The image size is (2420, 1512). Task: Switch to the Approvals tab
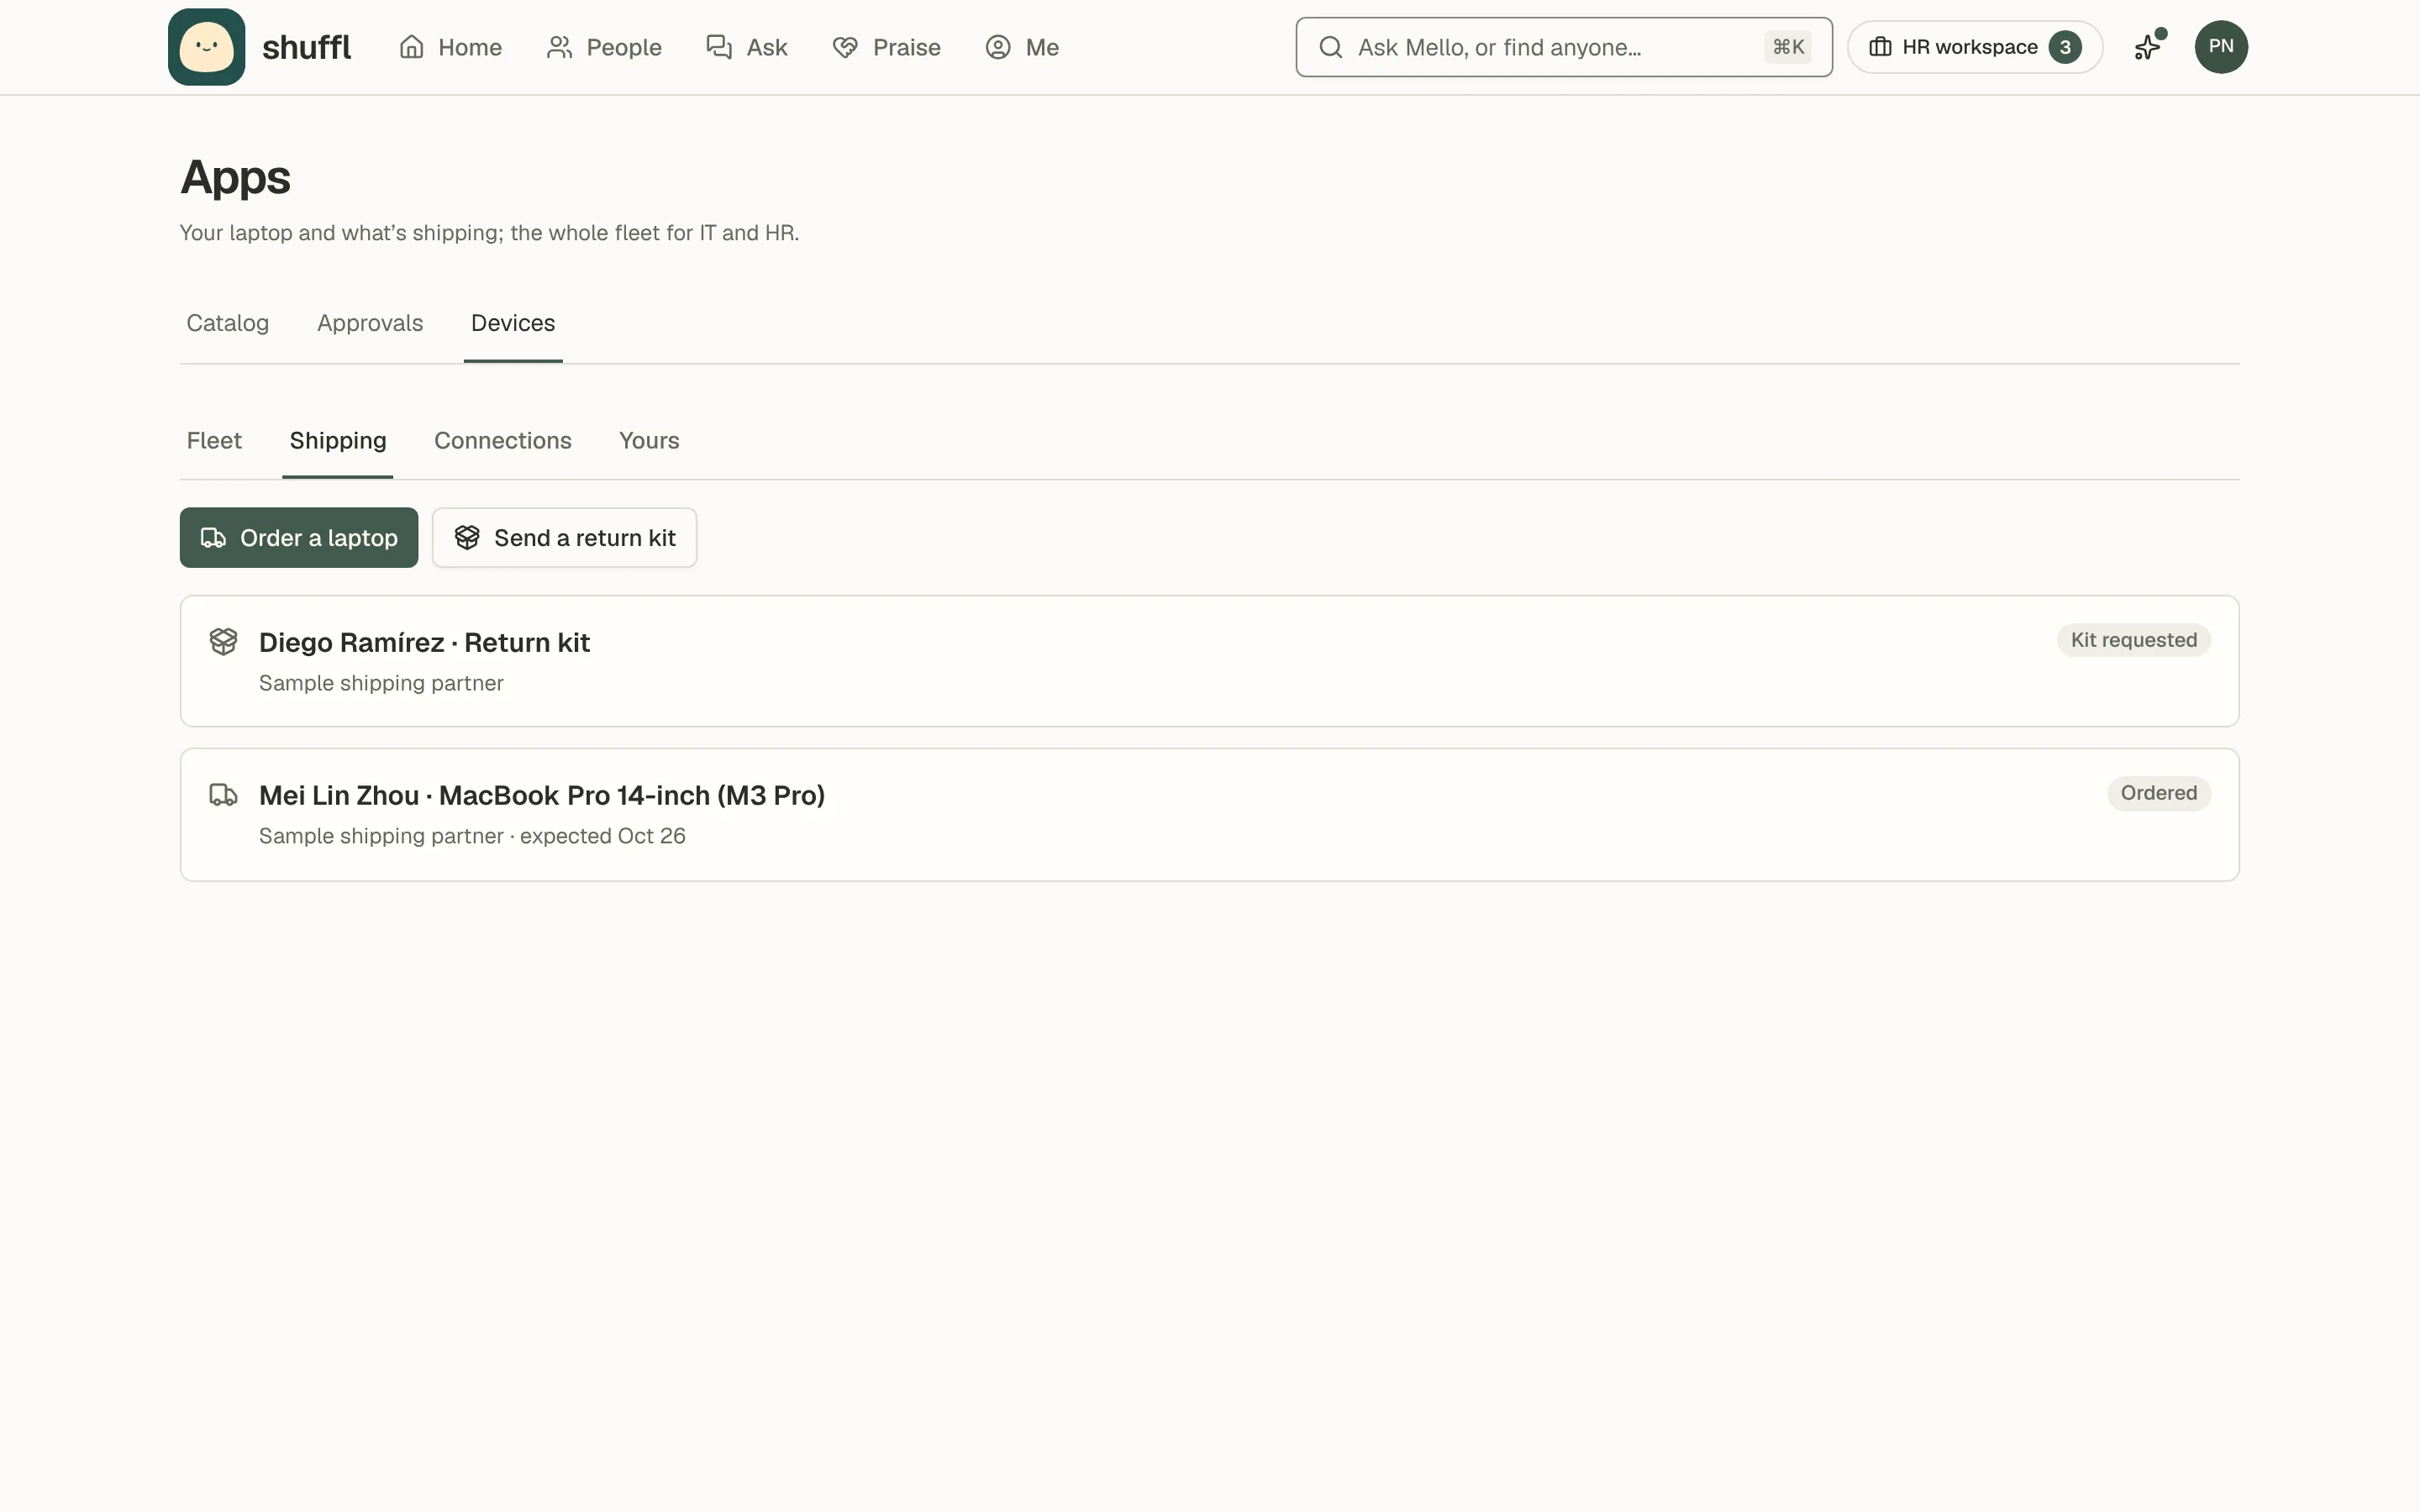pos(370,323)
